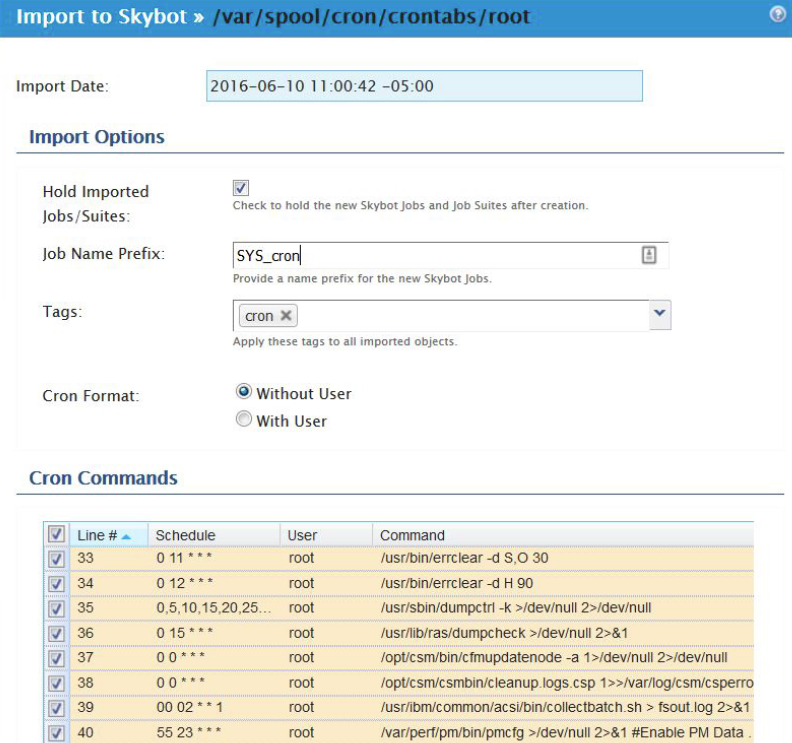Viewport: 792px width, 743px height.
Task: Click the Import Date field
Action: pyautogui.click(x=424, y=86)
